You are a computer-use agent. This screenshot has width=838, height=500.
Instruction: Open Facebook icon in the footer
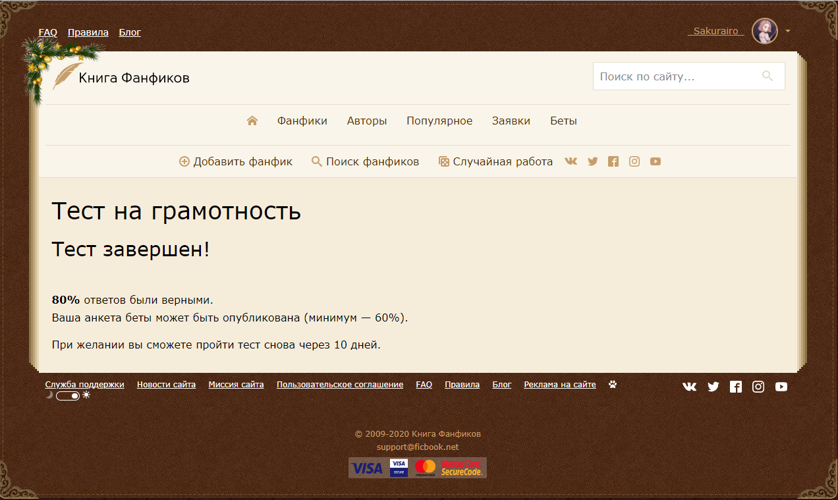pos(736,387)
